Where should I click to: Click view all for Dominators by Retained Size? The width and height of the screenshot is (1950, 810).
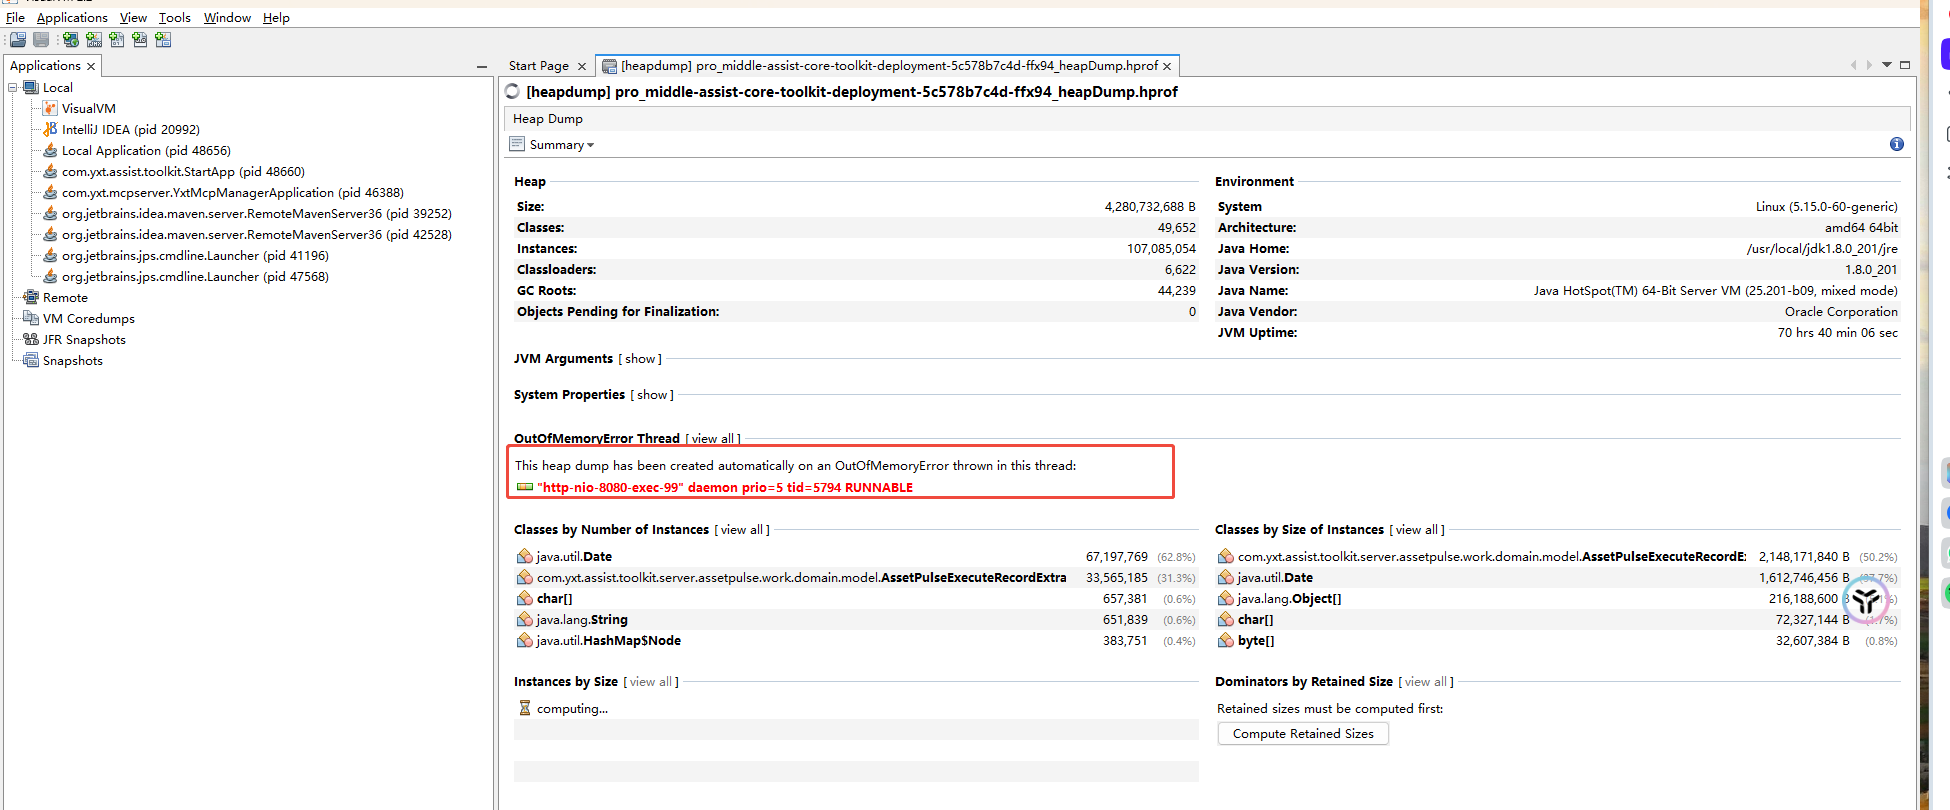(x=1426, y=682)
